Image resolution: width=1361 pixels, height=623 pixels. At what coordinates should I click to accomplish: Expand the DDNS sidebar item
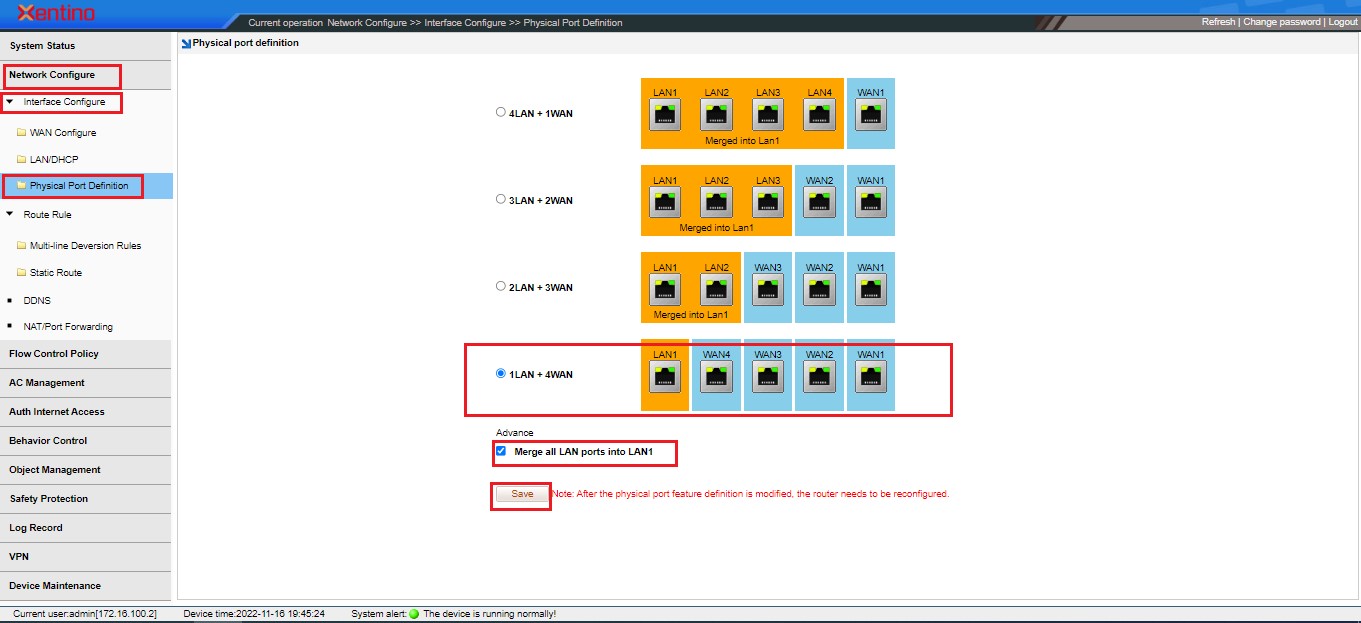(x=36, y=300)
